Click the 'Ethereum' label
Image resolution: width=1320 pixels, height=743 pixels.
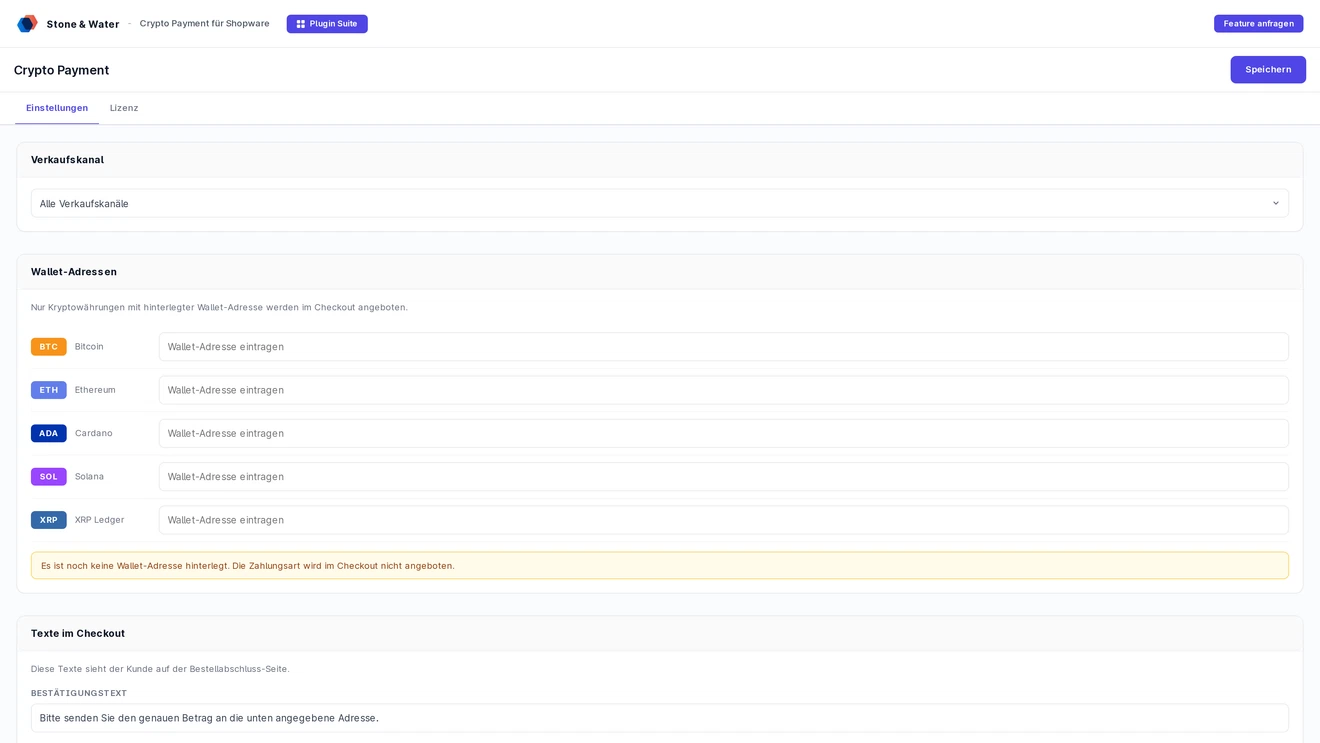coord(95,390)
